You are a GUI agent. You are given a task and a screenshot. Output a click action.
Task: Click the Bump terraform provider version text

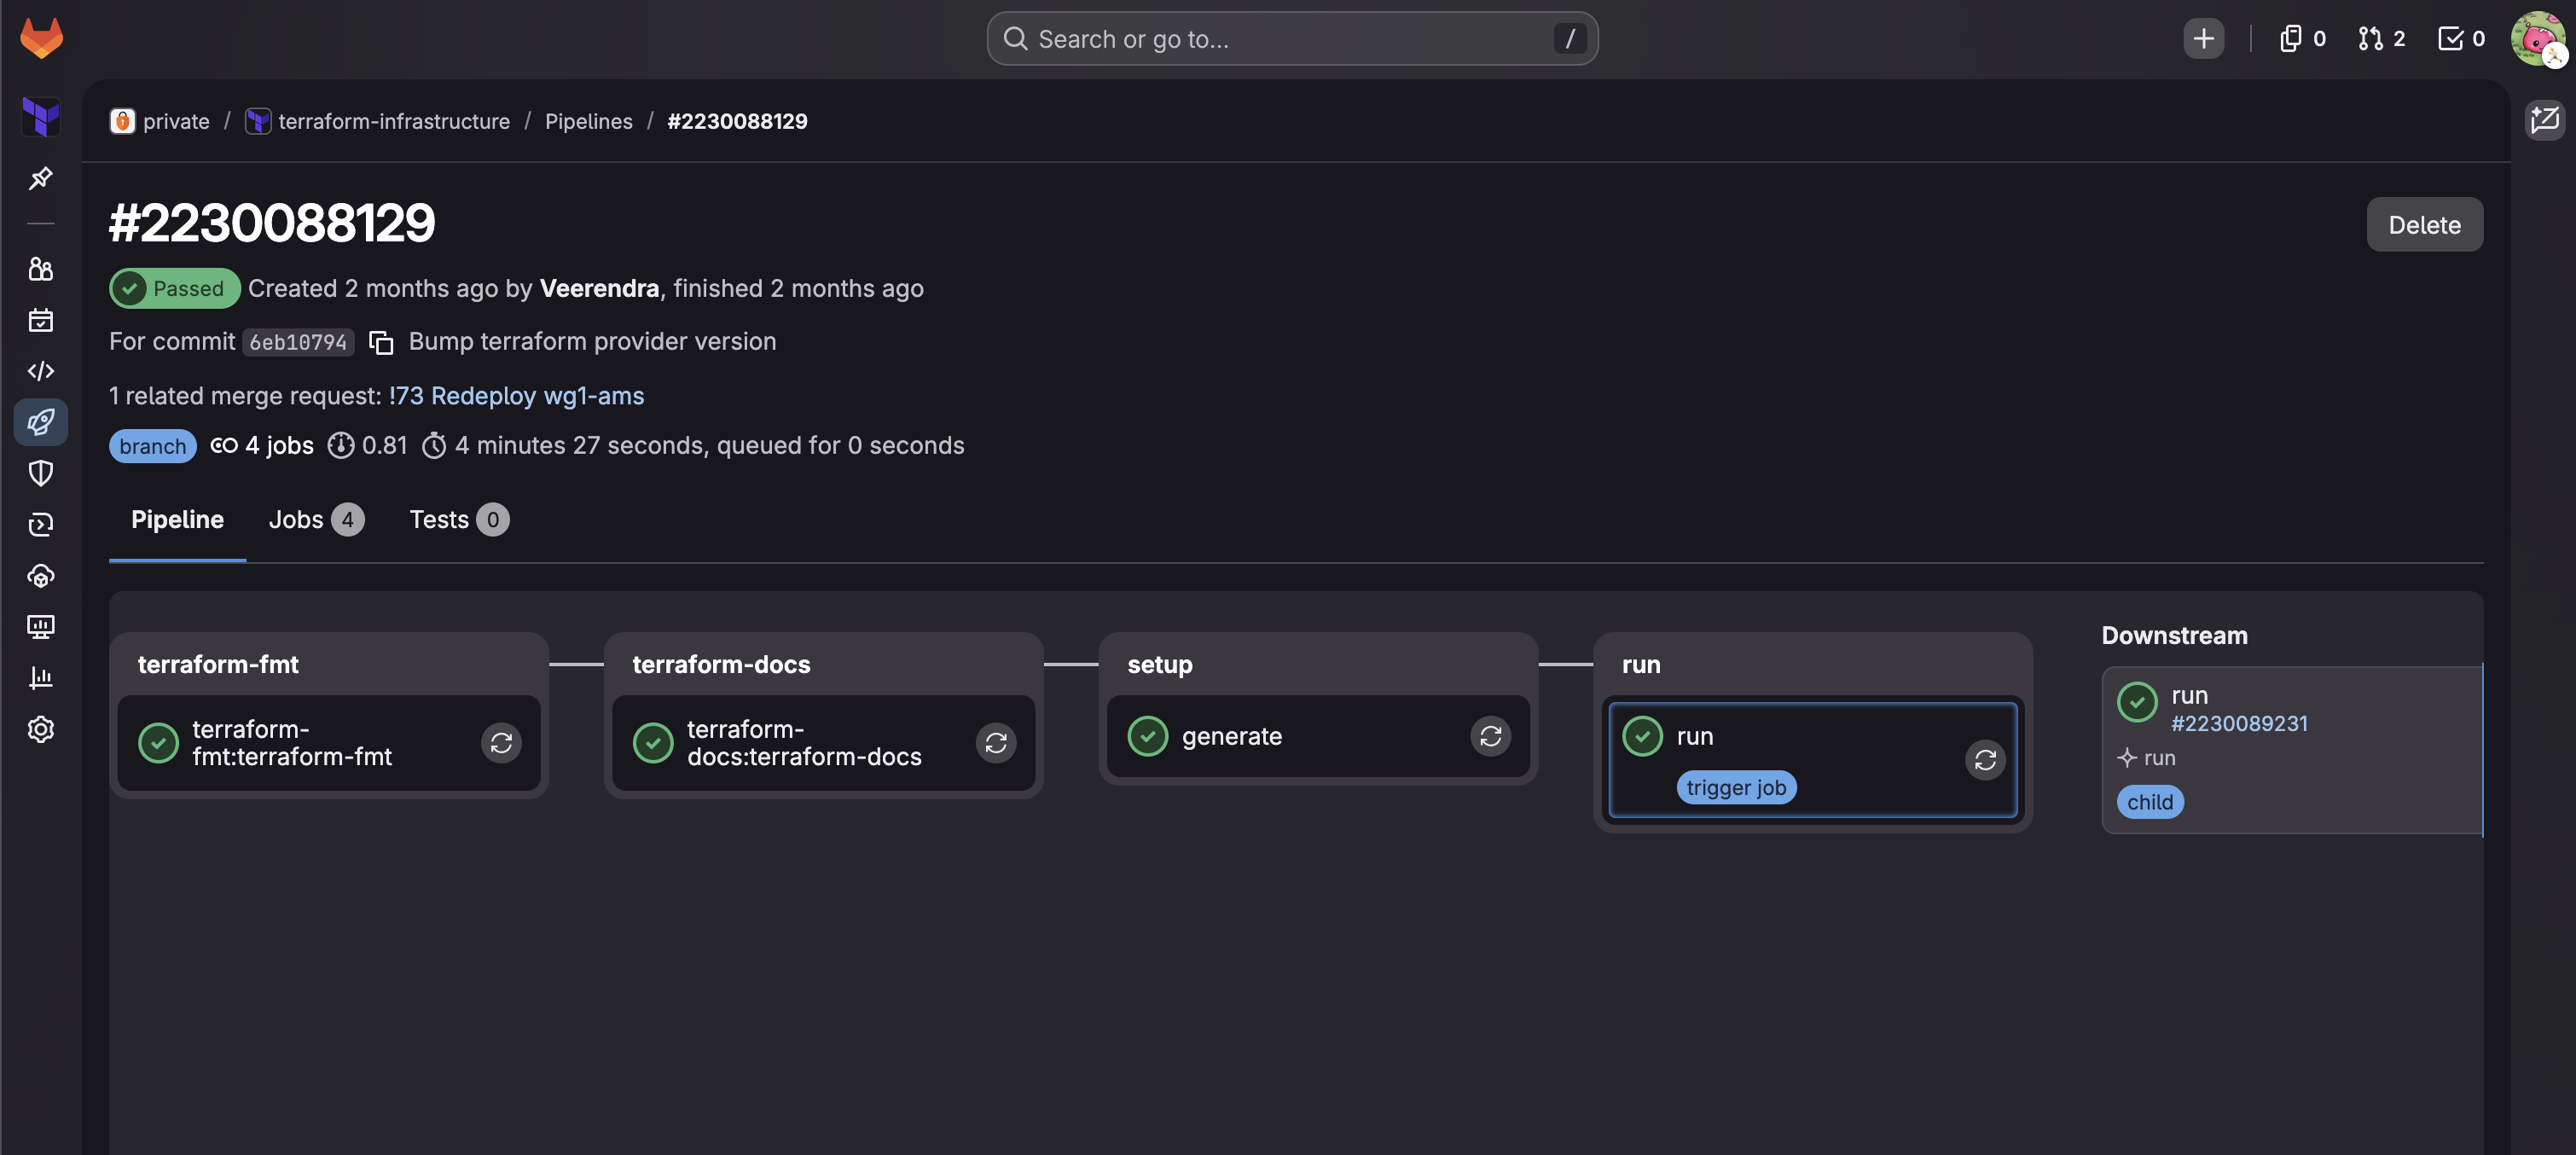click(x=592, y=342)
